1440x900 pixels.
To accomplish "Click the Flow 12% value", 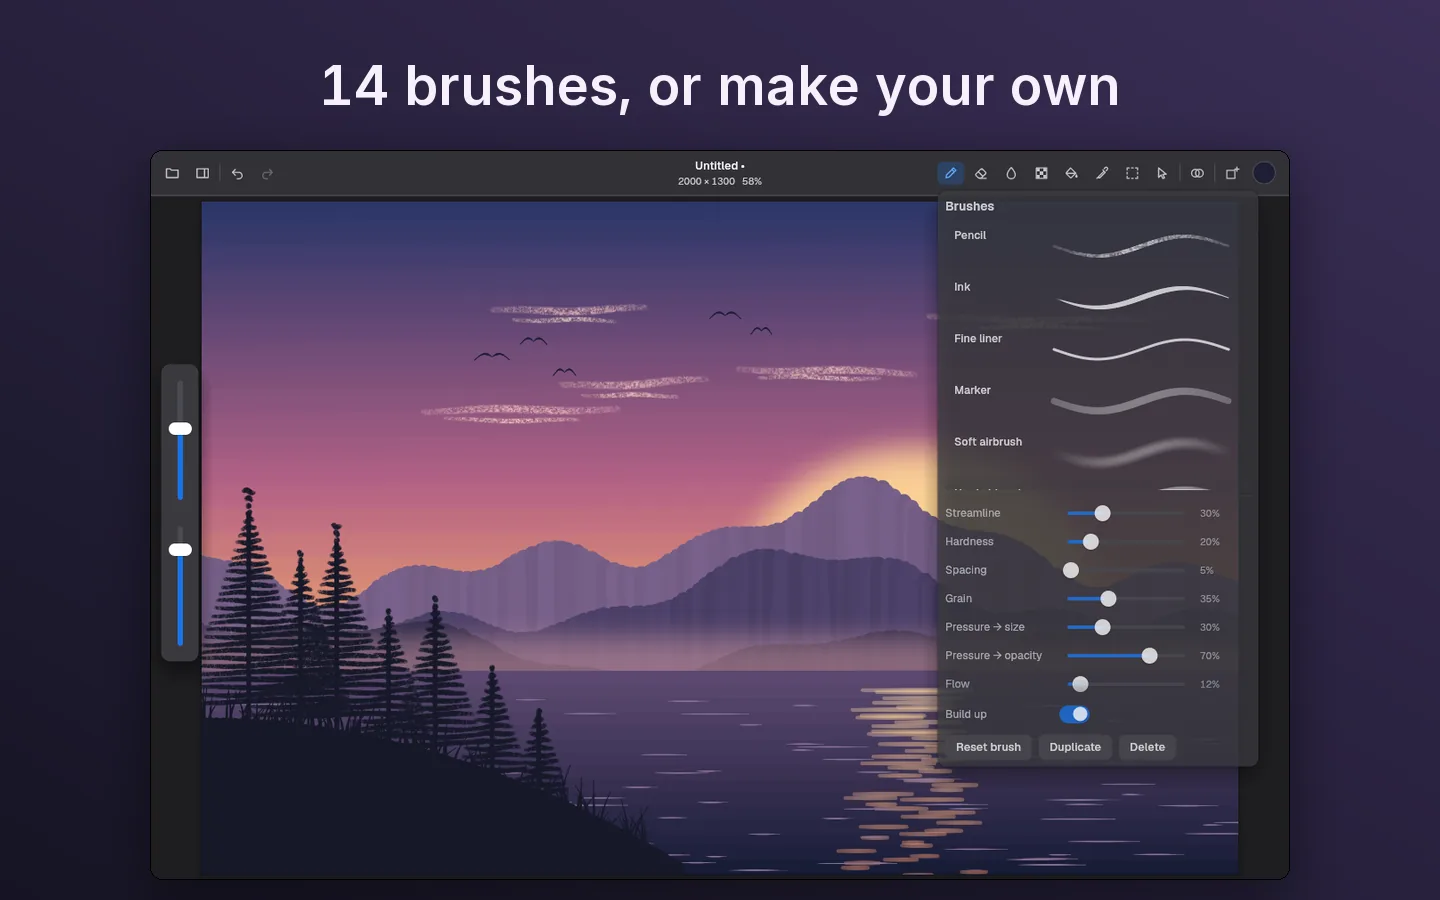I will click(x=1209, y=684).
